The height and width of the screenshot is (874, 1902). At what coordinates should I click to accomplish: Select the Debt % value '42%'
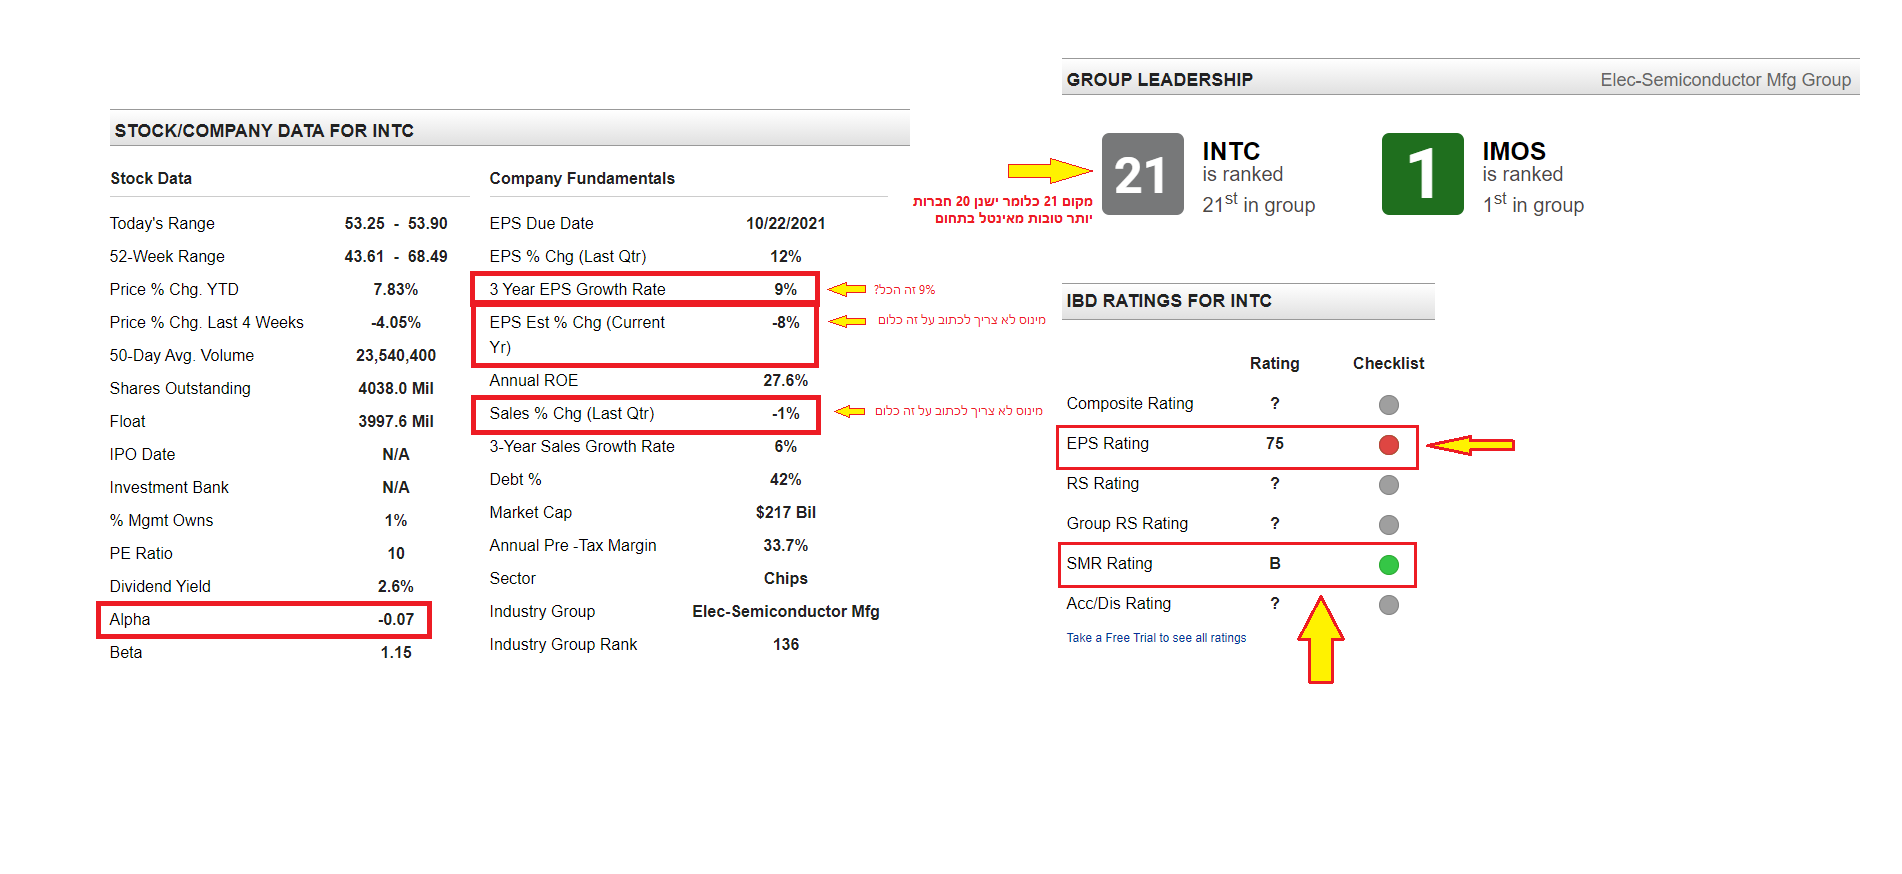(x=786, y=479)
